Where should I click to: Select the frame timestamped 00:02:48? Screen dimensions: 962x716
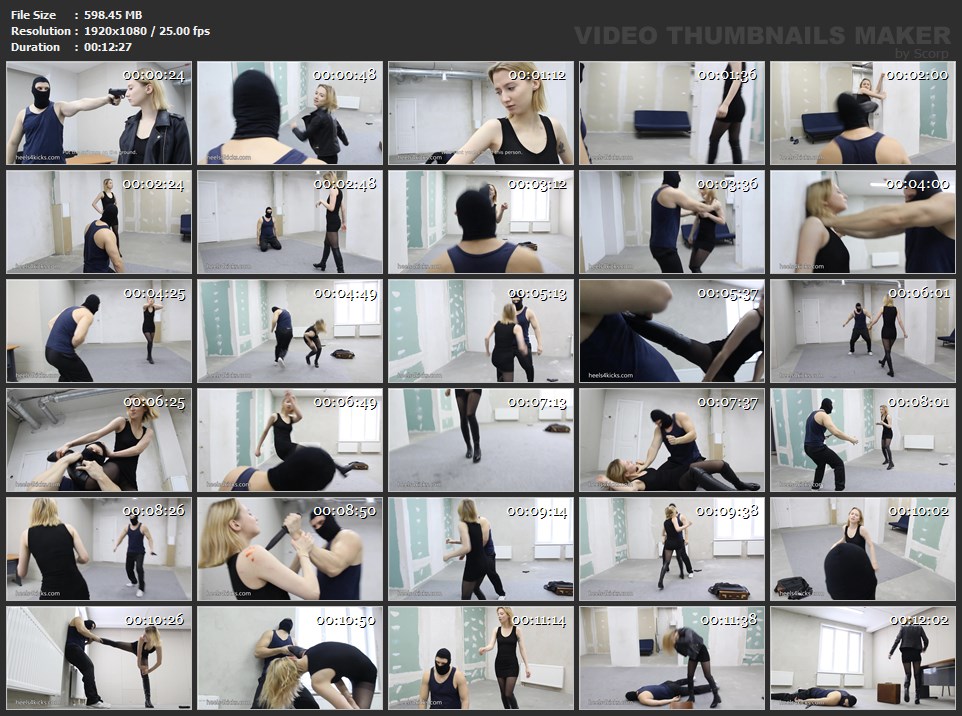[x=289, y=222]
